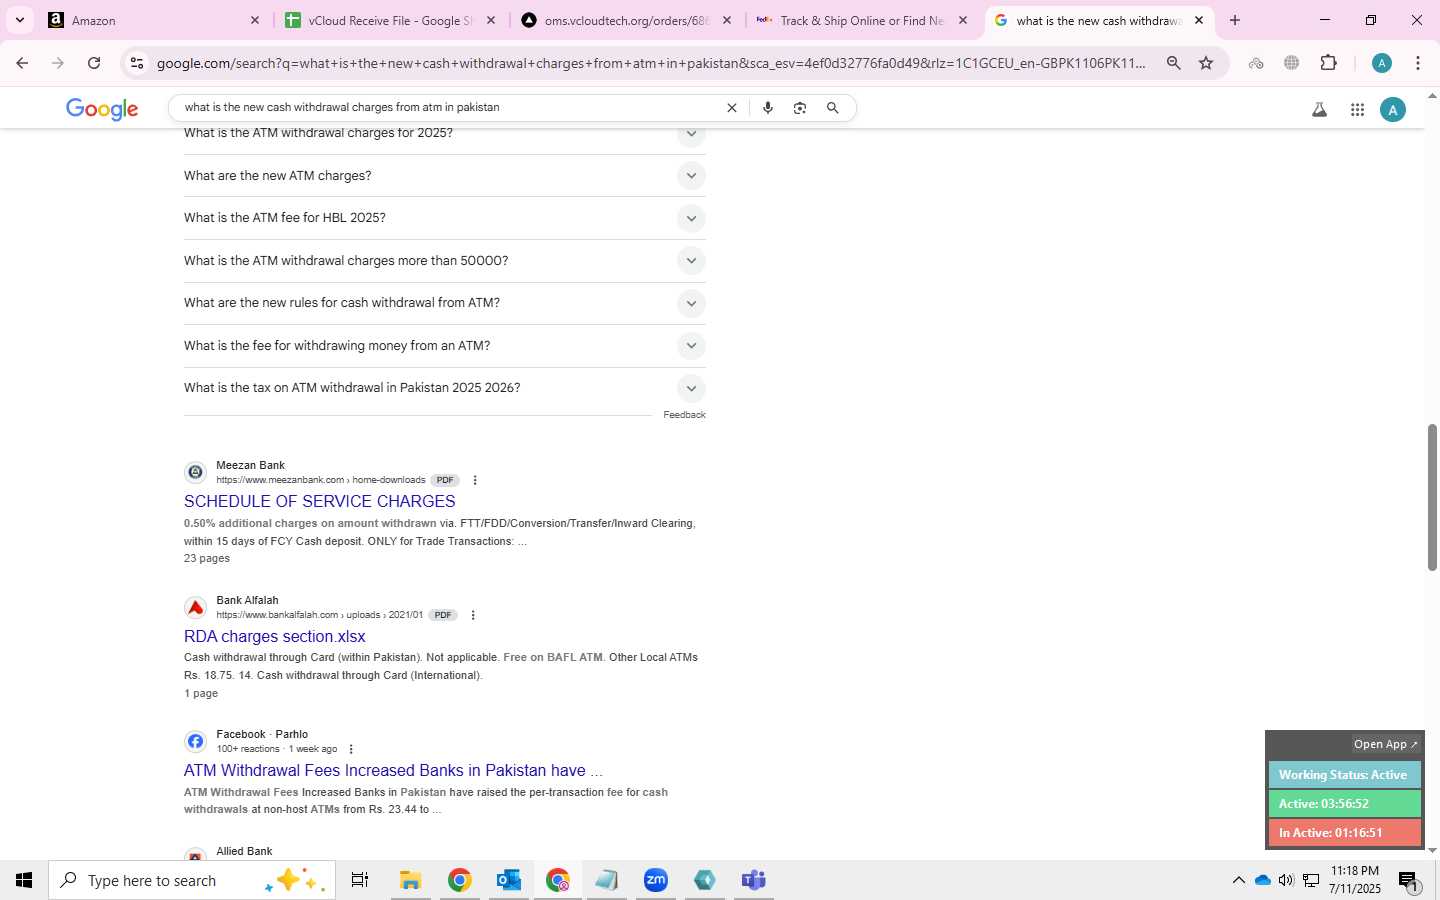
Task: Close the Amazon tab
Action: pyautogui.click(x=254, y=20)
